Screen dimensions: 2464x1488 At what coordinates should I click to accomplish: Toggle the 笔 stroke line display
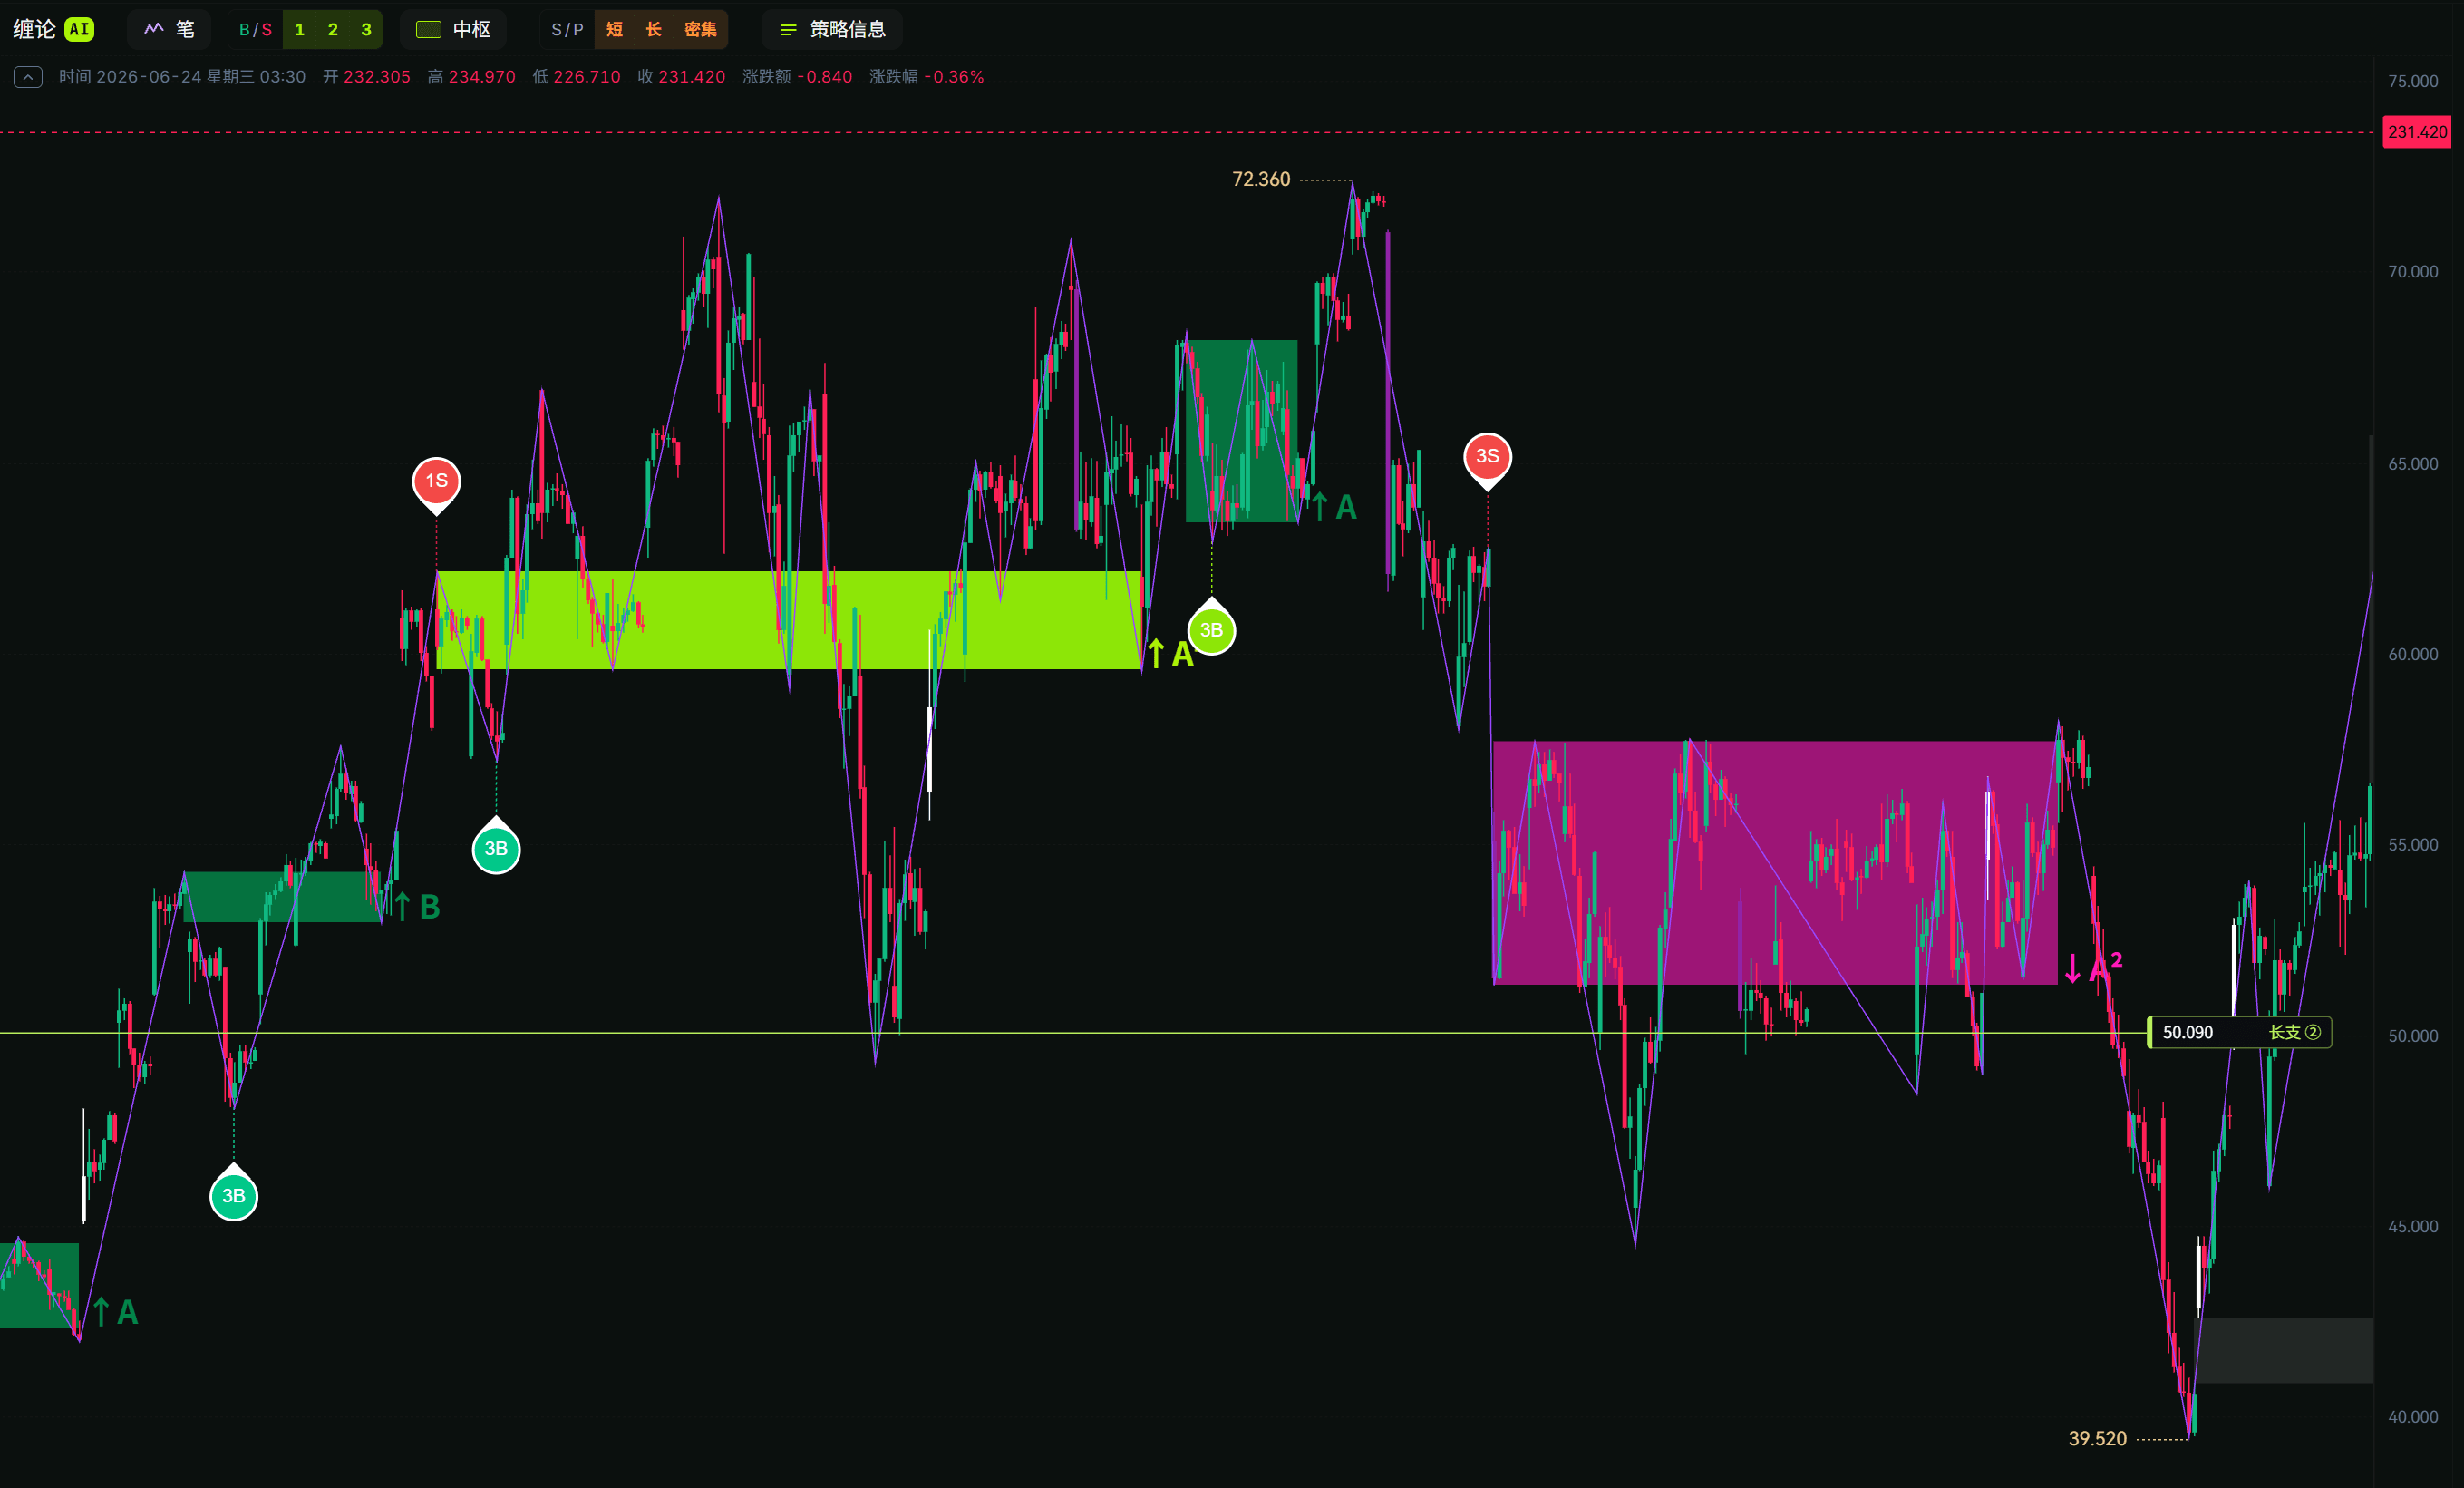(169, 29)
